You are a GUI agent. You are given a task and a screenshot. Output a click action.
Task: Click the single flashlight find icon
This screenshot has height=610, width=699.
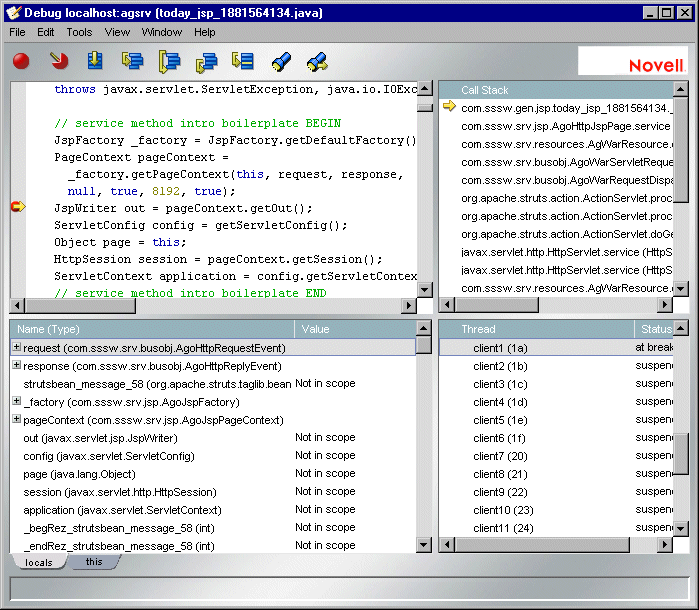(x=281, y=62)
